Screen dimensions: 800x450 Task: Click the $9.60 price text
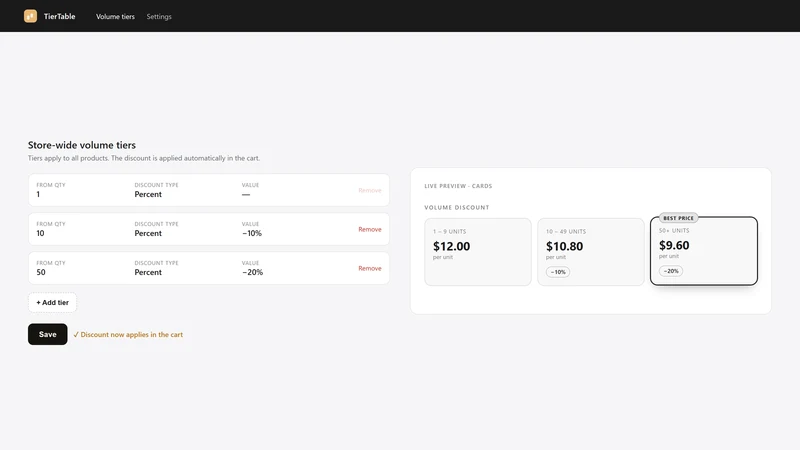[x=674, y=245]
